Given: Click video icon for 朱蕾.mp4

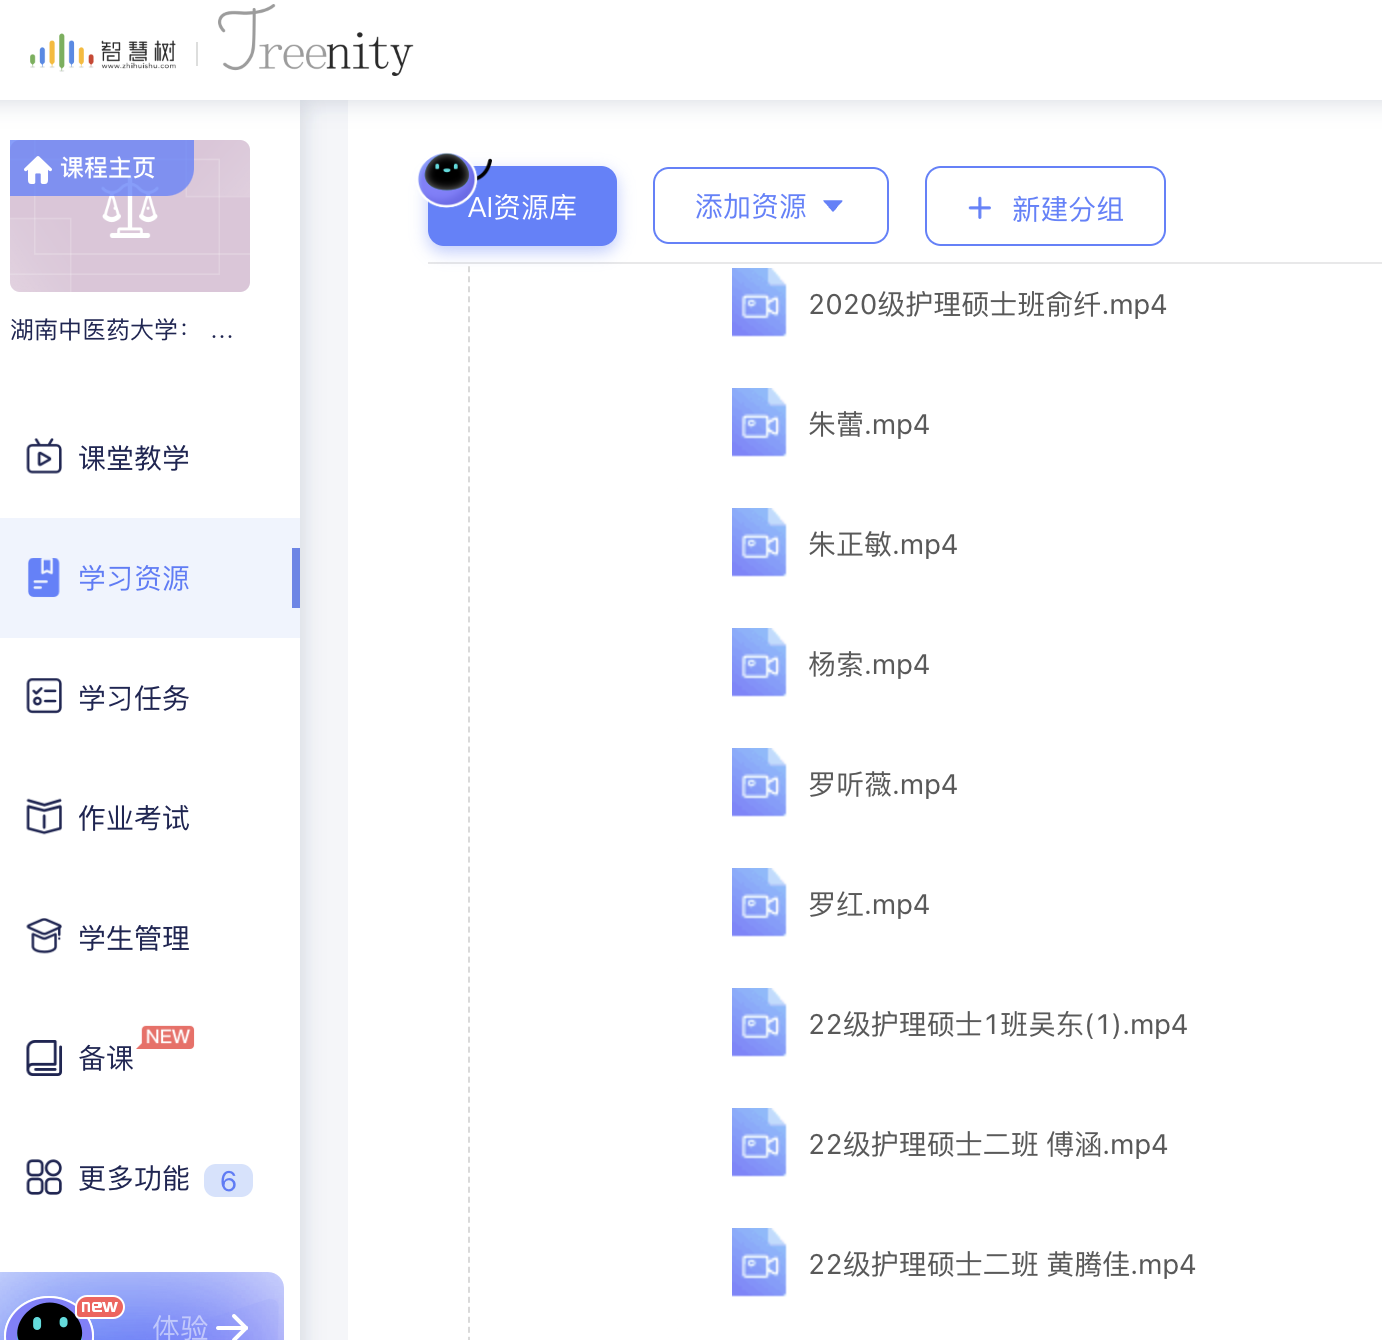Looking at the screenshot, I should [759, 424].
